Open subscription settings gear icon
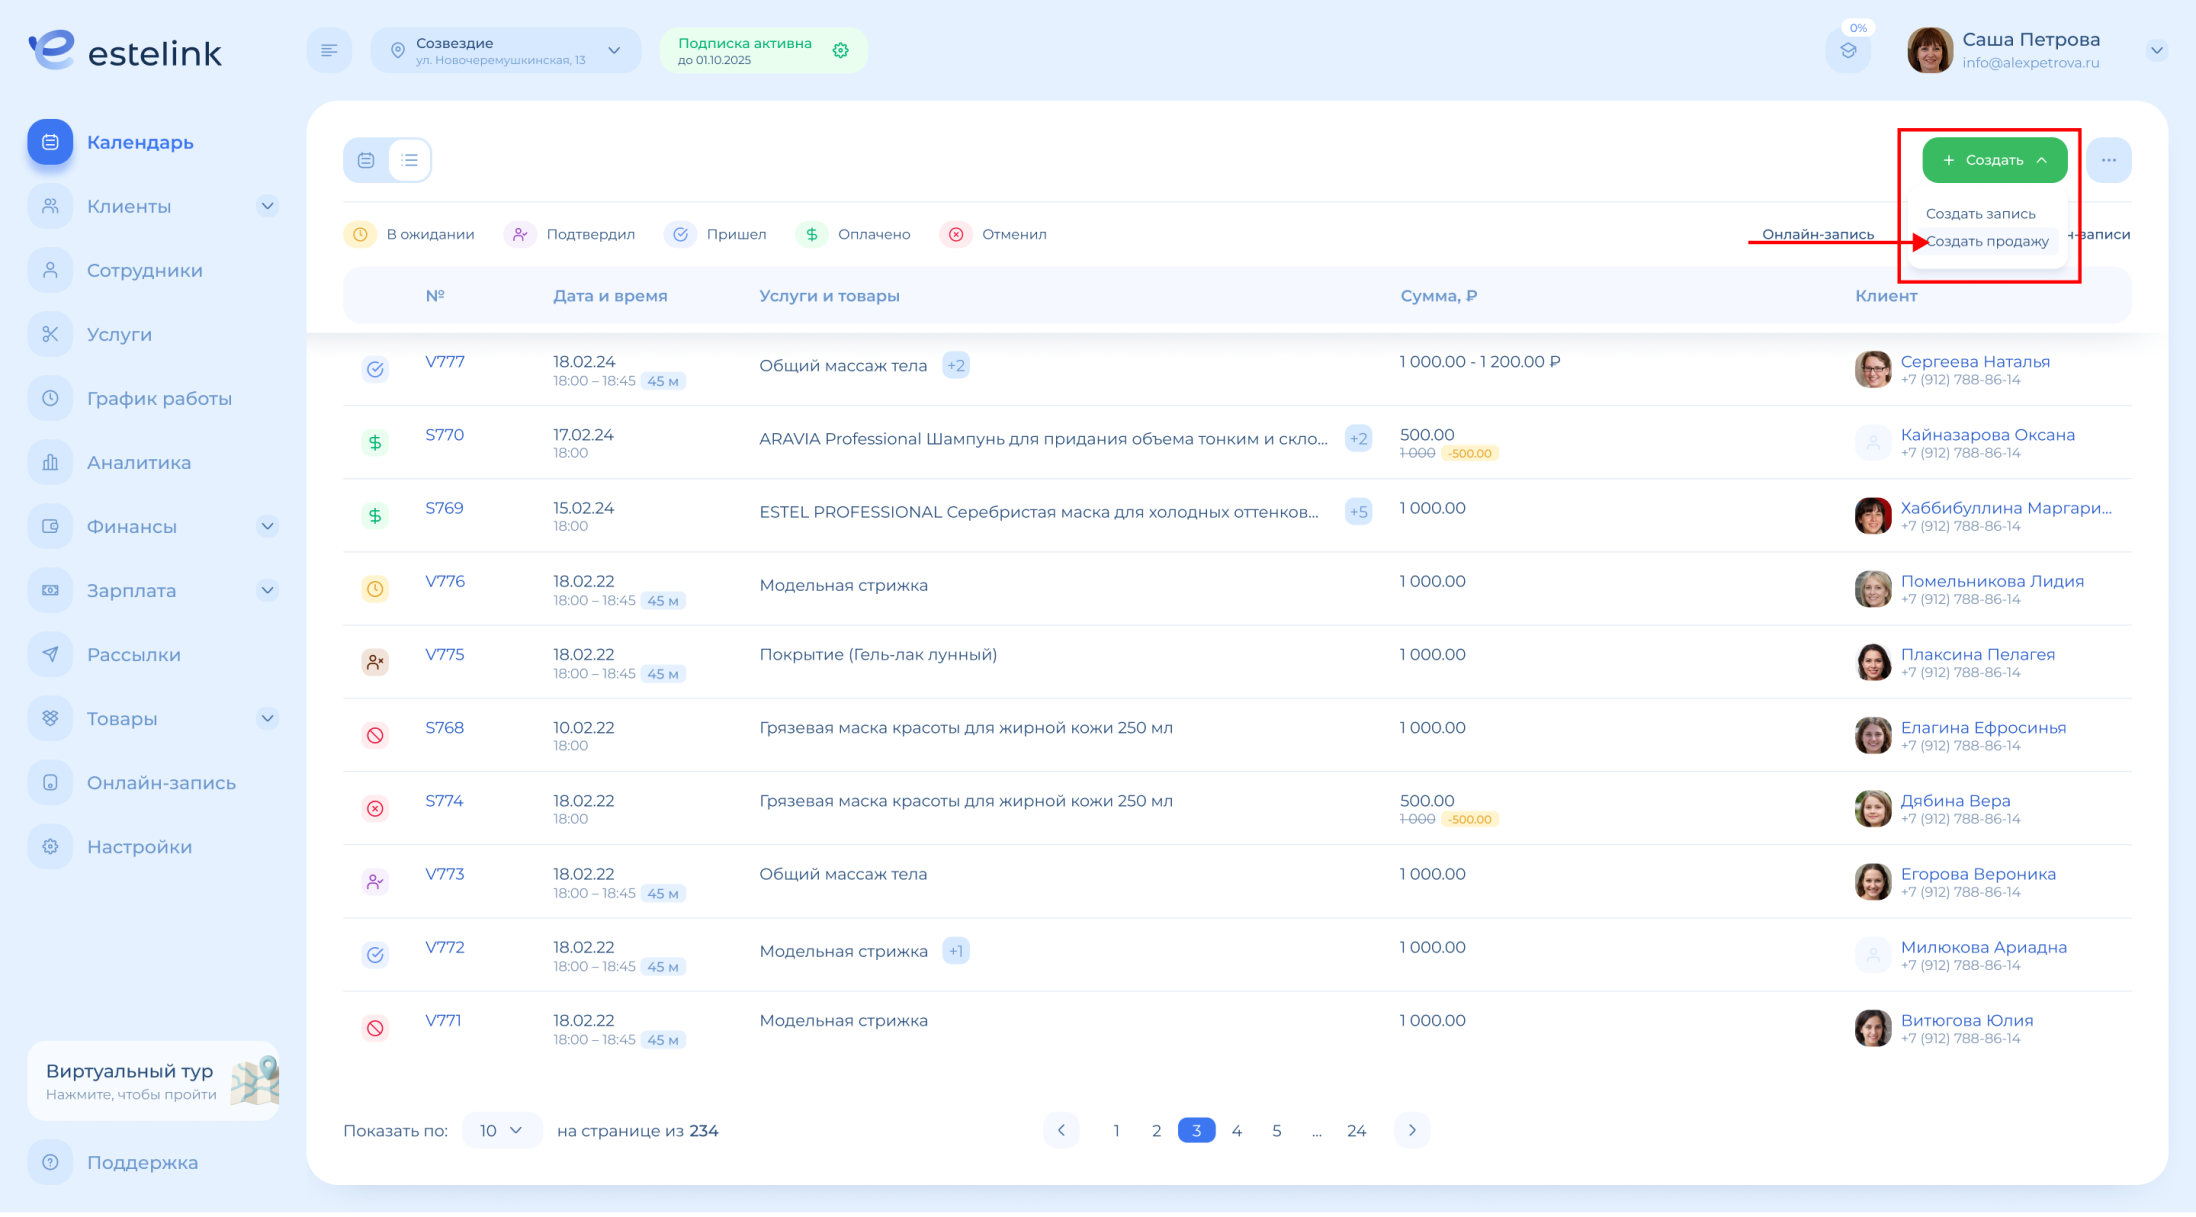Screen dimensions: 2196x1217 pyautogui.click(x=840, y=51)
